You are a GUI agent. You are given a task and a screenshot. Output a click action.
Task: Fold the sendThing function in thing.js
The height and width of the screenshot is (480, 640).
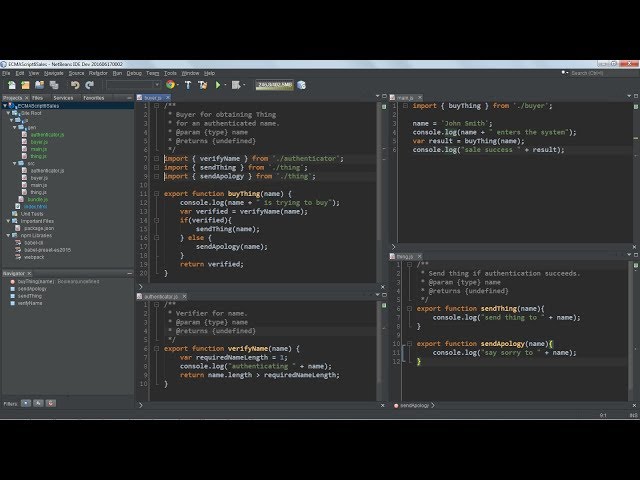(x=409, y=309)
